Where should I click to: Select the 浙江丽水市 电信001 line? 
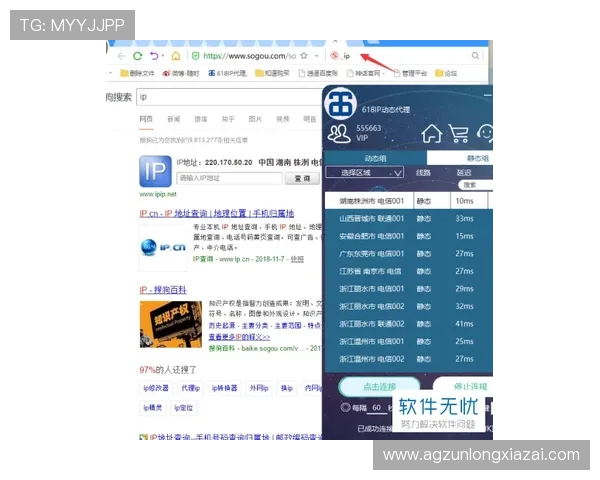point(409,289)
